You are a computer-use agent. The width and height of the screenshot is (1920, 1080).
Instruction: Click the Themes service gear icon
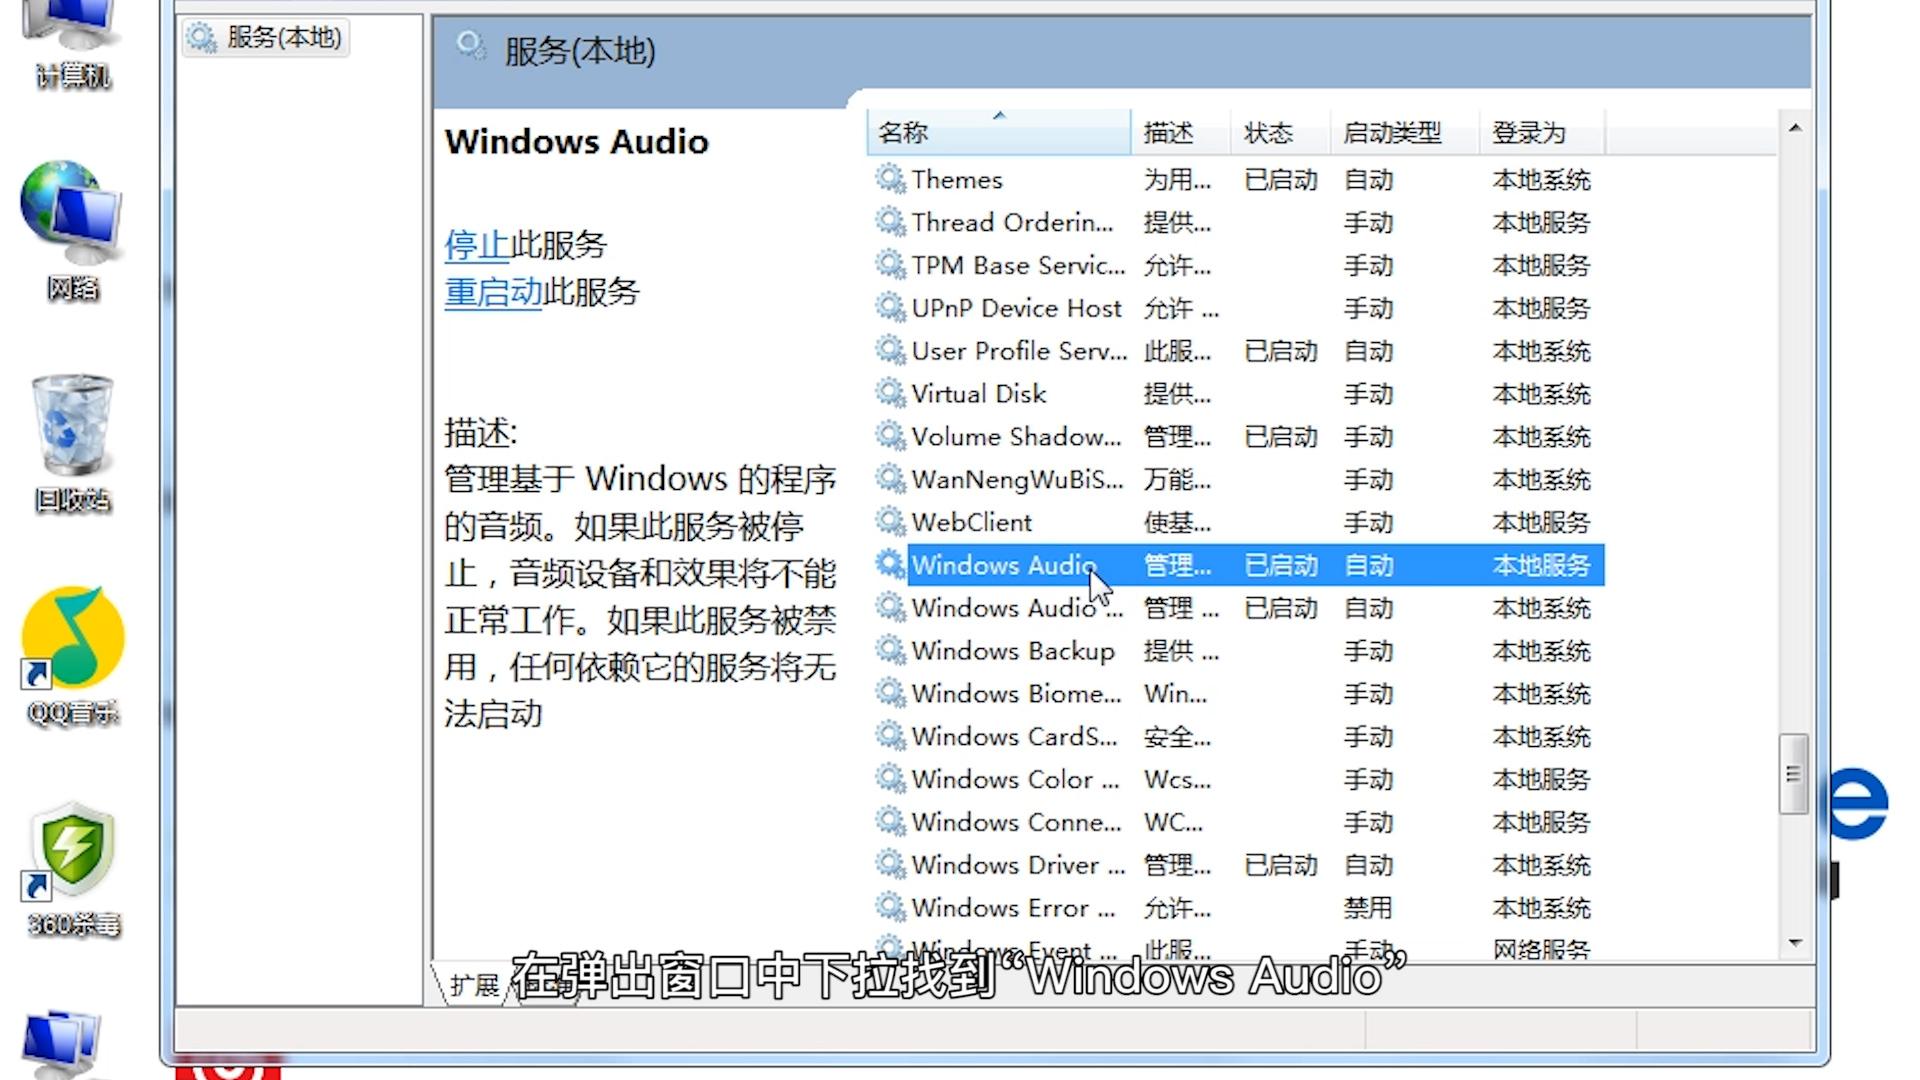[889, 179]
